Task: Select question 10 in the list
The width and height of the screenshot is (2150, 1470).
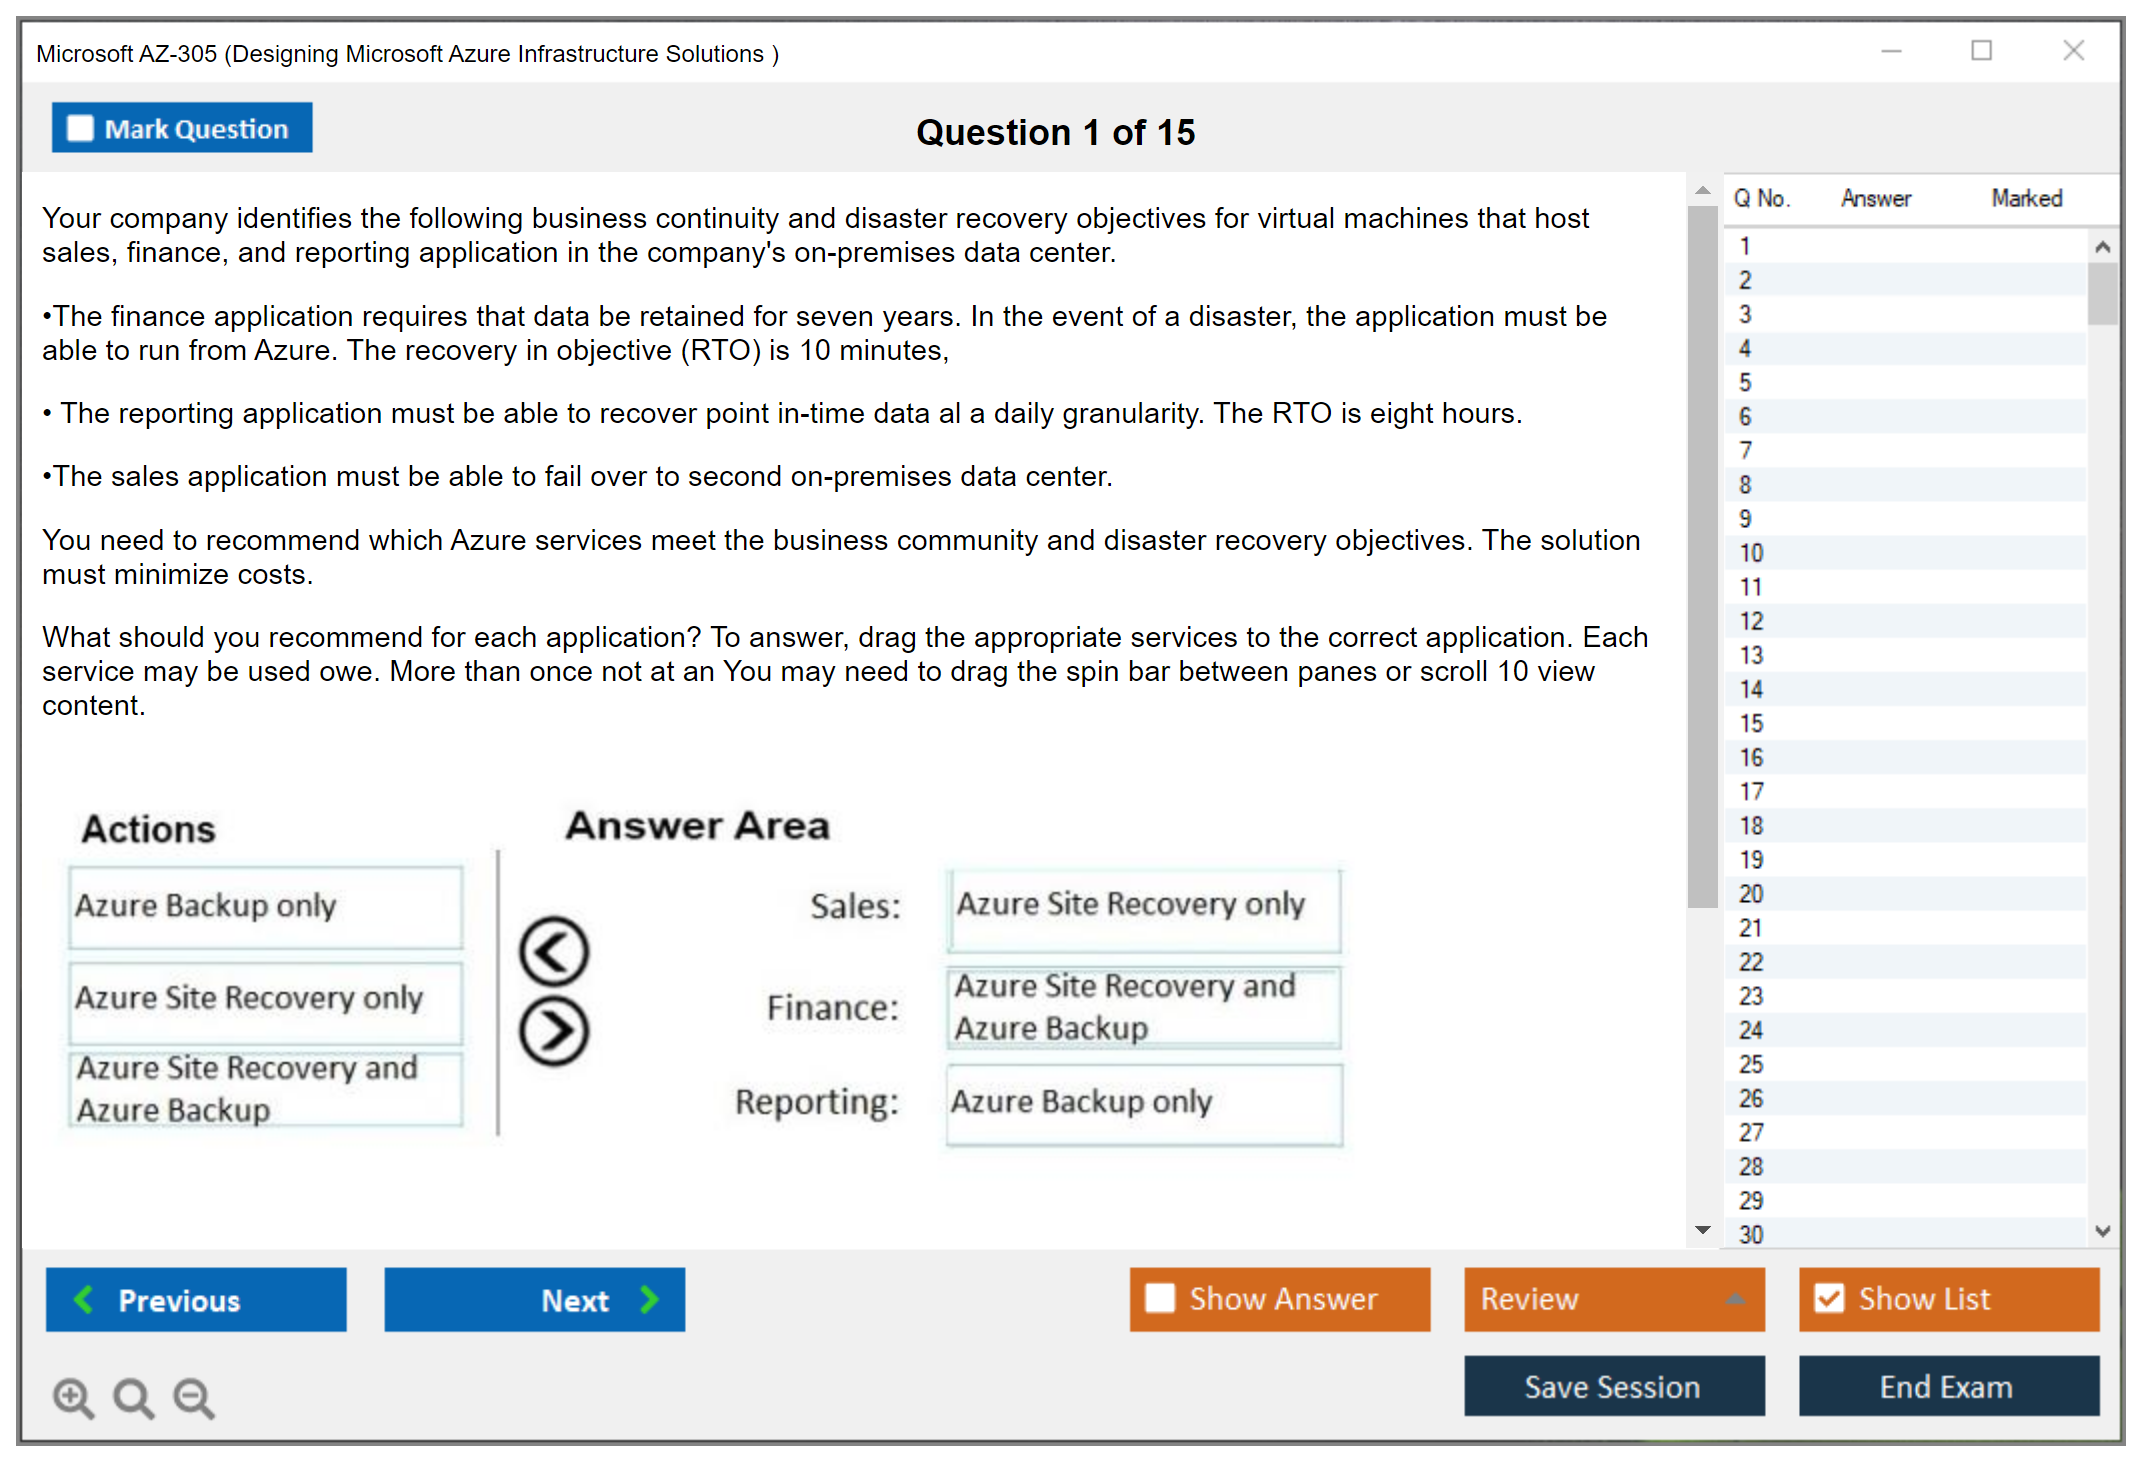Action: (x=1751, y=553)
